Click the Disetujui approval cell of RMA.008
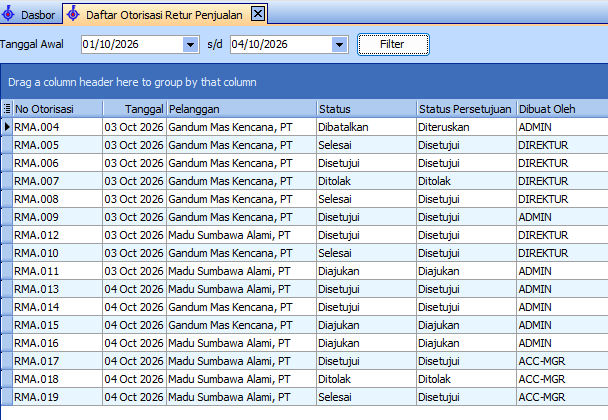The width and height of the screenshot is (608, 420). coord(466,199)
